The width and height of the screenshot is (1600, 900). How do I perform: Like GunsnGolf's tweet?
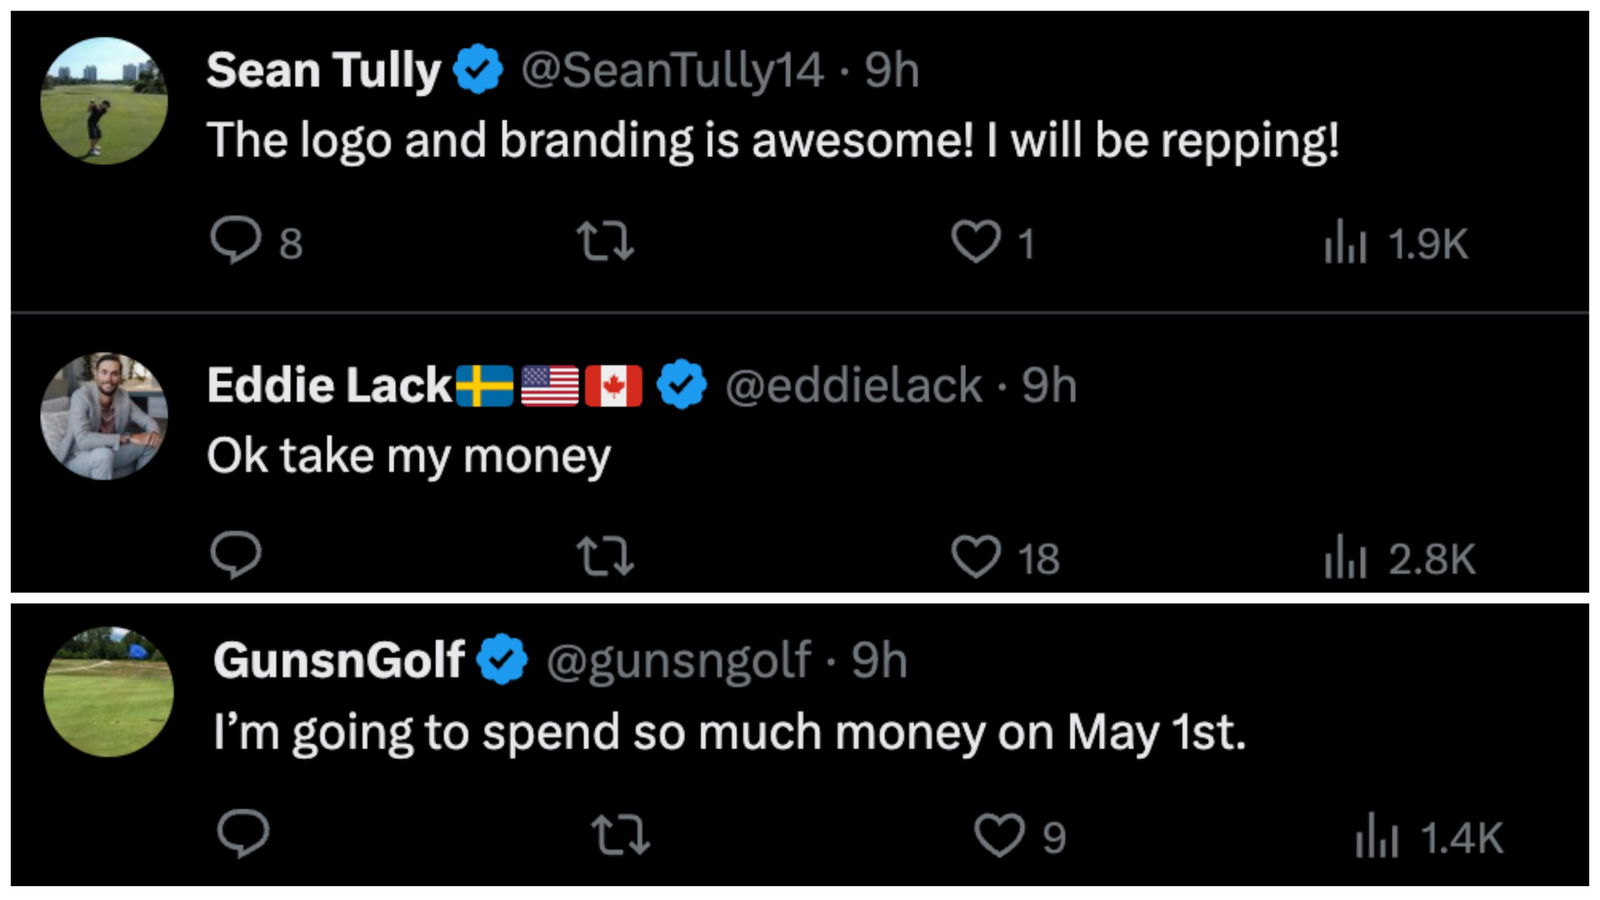click(999, 836)
